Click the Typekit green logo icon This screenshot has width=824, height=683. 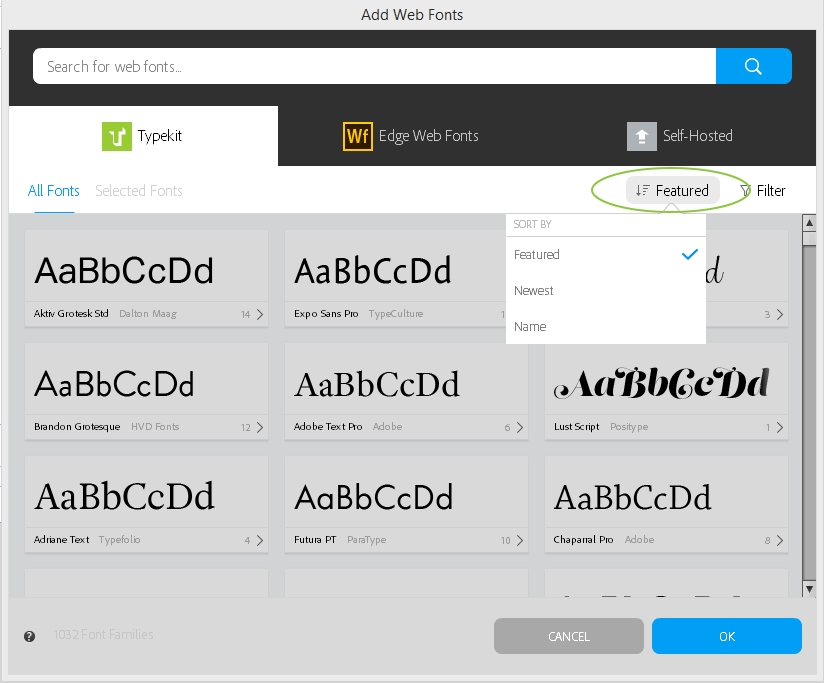[x=117, y=136]
